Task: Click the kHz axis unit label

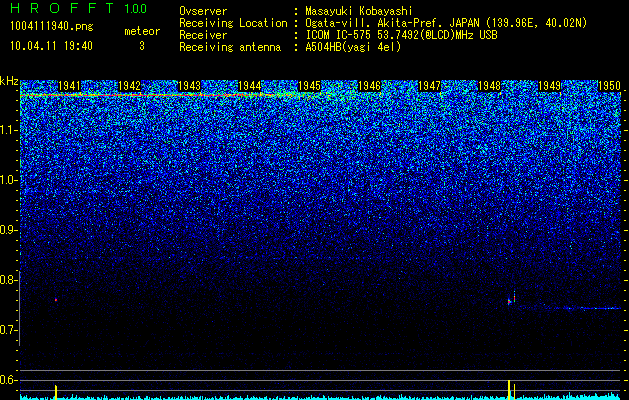Action: coord(9,81)
